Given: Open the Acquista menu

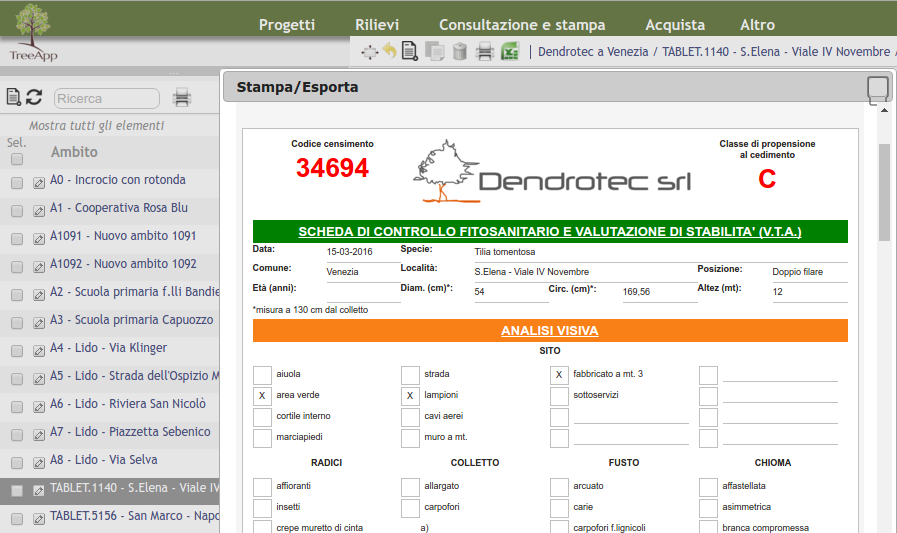Looking at the screenshot, I should 675,25.
